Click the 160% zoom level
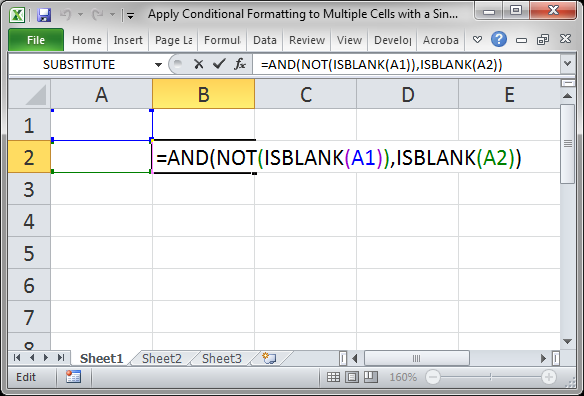 point(403,377)
